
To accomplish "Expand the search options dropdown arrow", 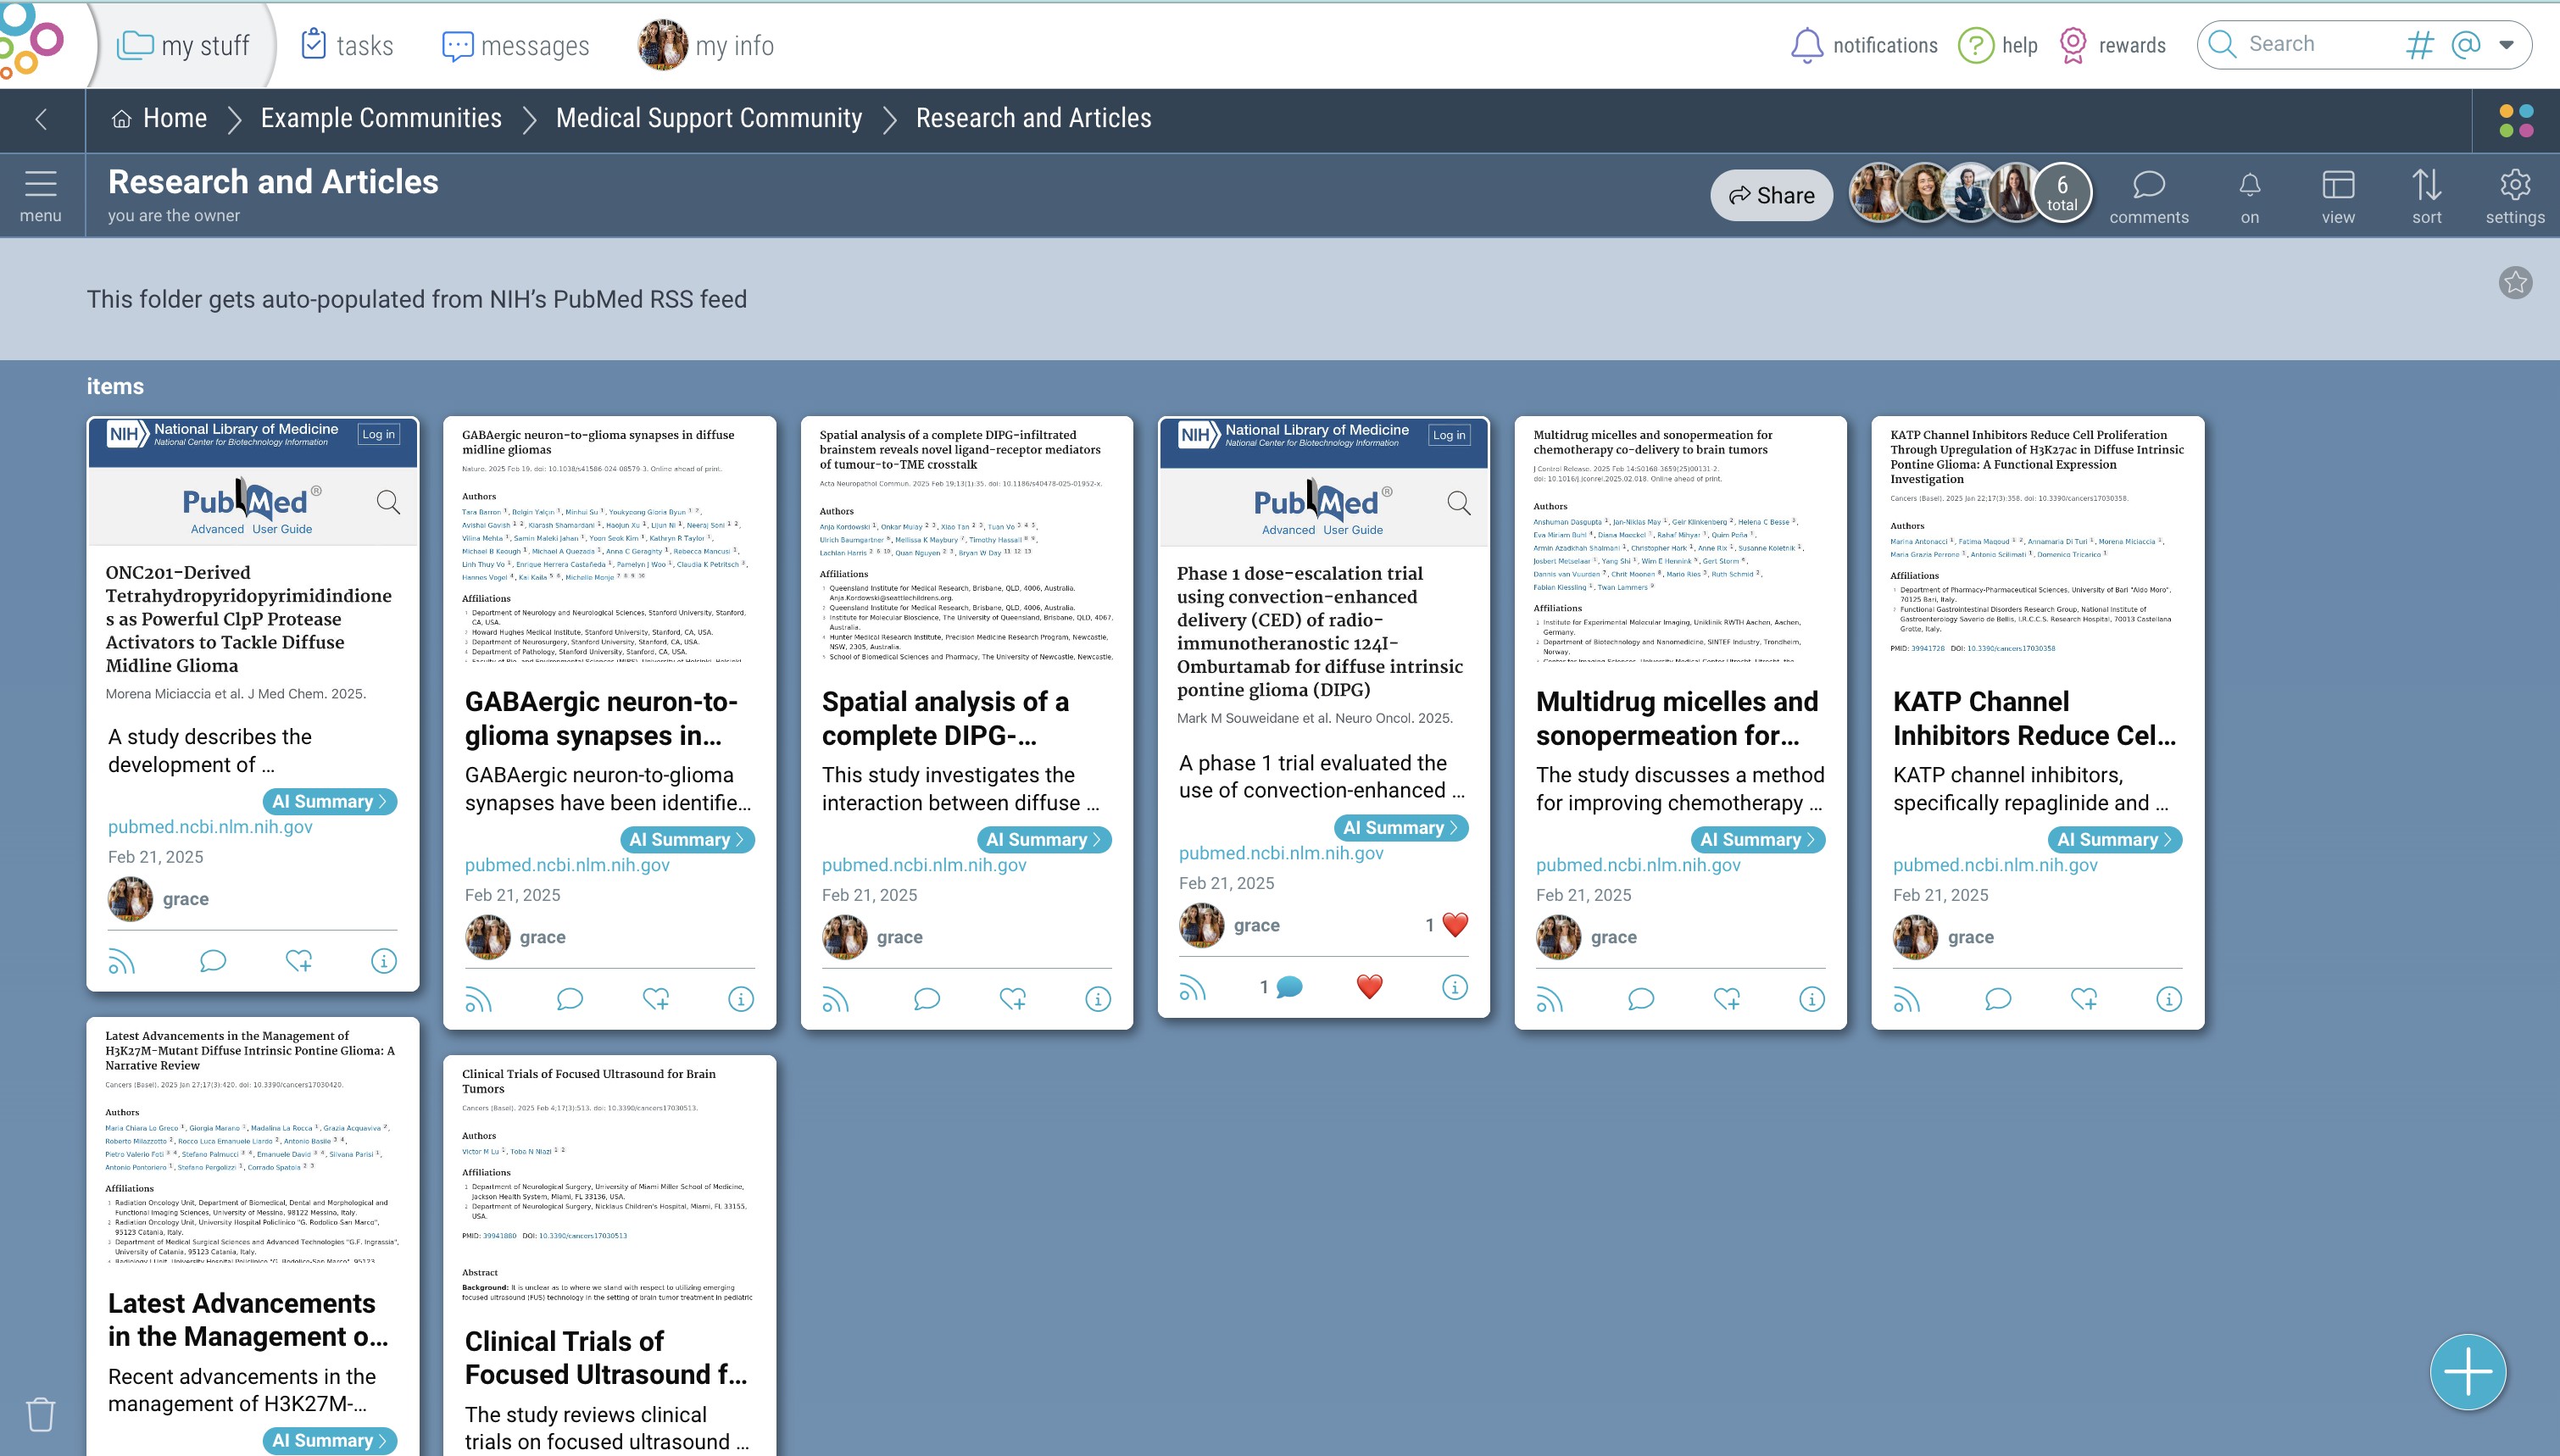I will [2507, 44].
